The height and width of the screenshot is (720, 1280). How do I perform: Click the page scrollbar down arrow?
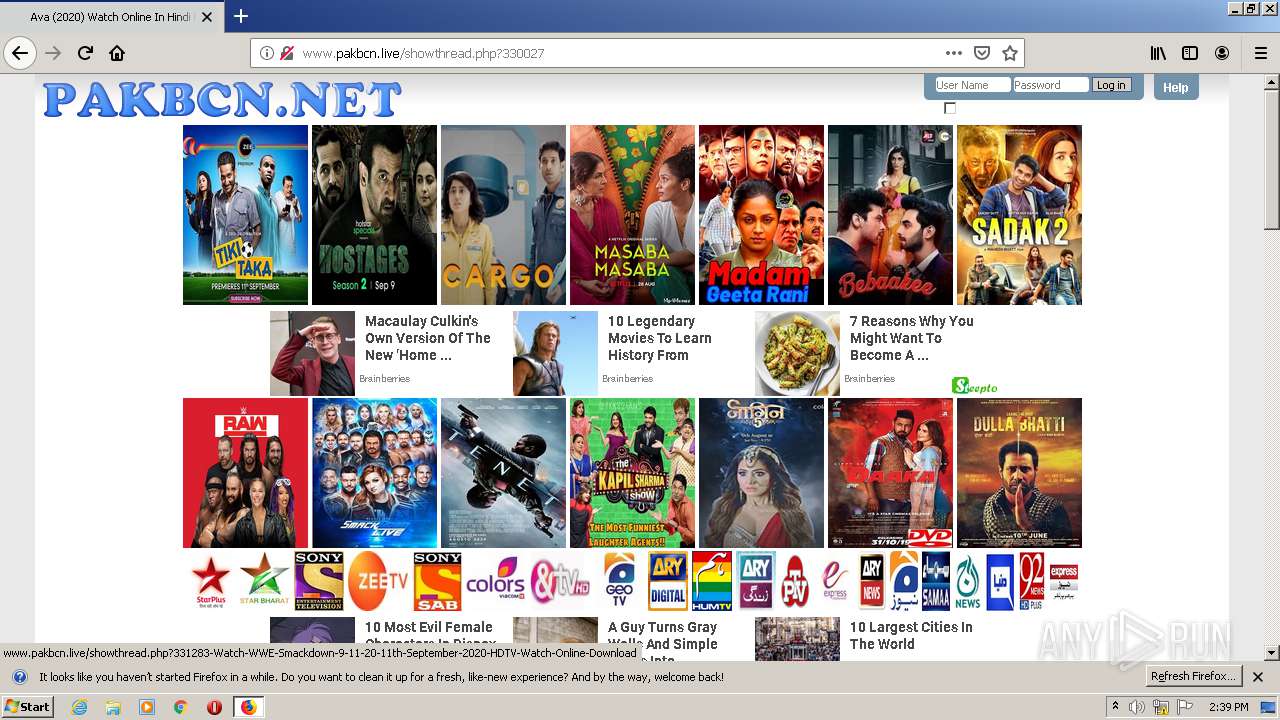tap(1272, 653)
